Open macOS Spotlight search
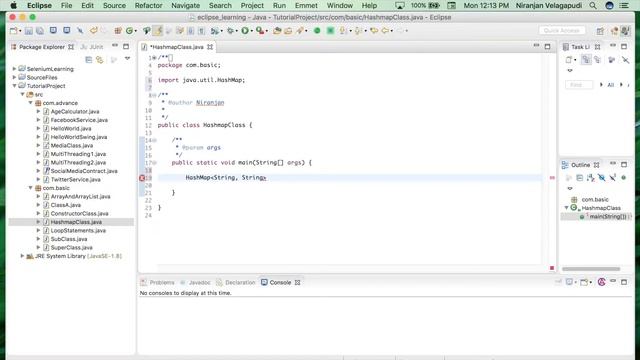Viewport: 640px width, 360px height. click(593, 5)
